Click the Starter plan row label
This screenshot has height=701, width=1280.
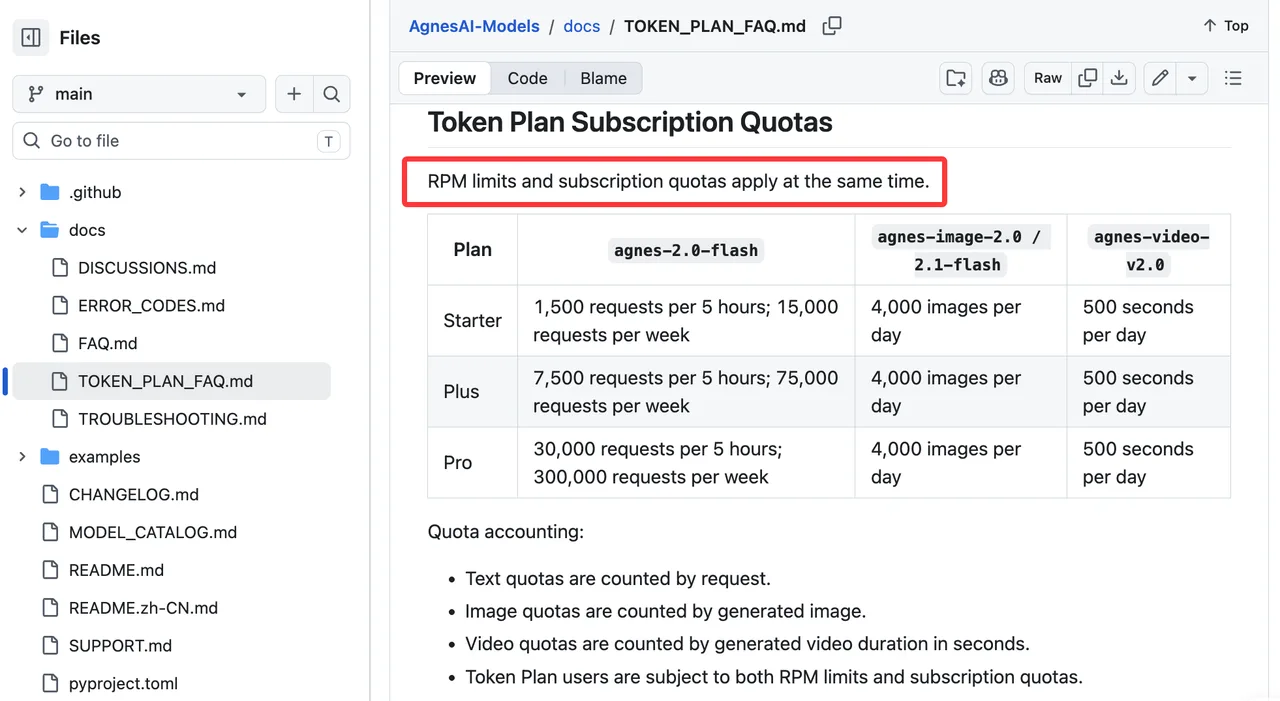(x=472, y=321)
